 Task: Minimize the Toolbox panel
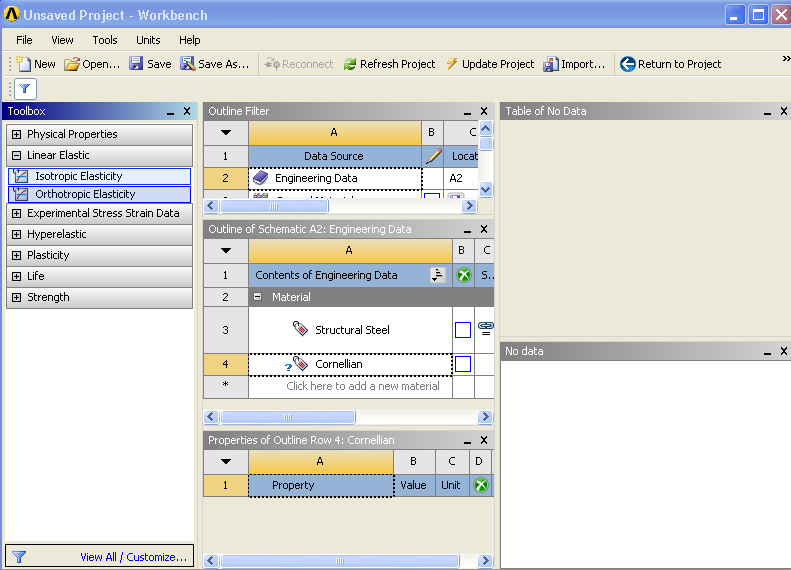tap(171, 111)
